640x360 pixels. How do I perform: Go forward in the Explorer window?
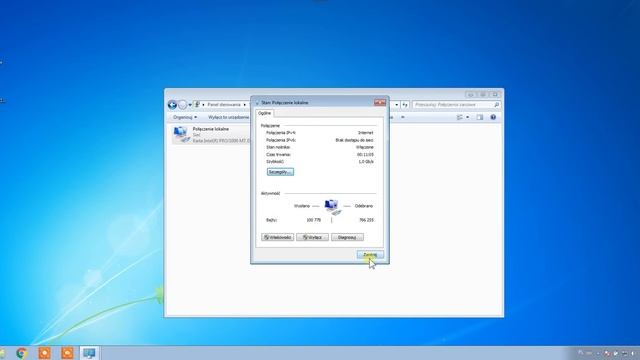tap(182, 105)
